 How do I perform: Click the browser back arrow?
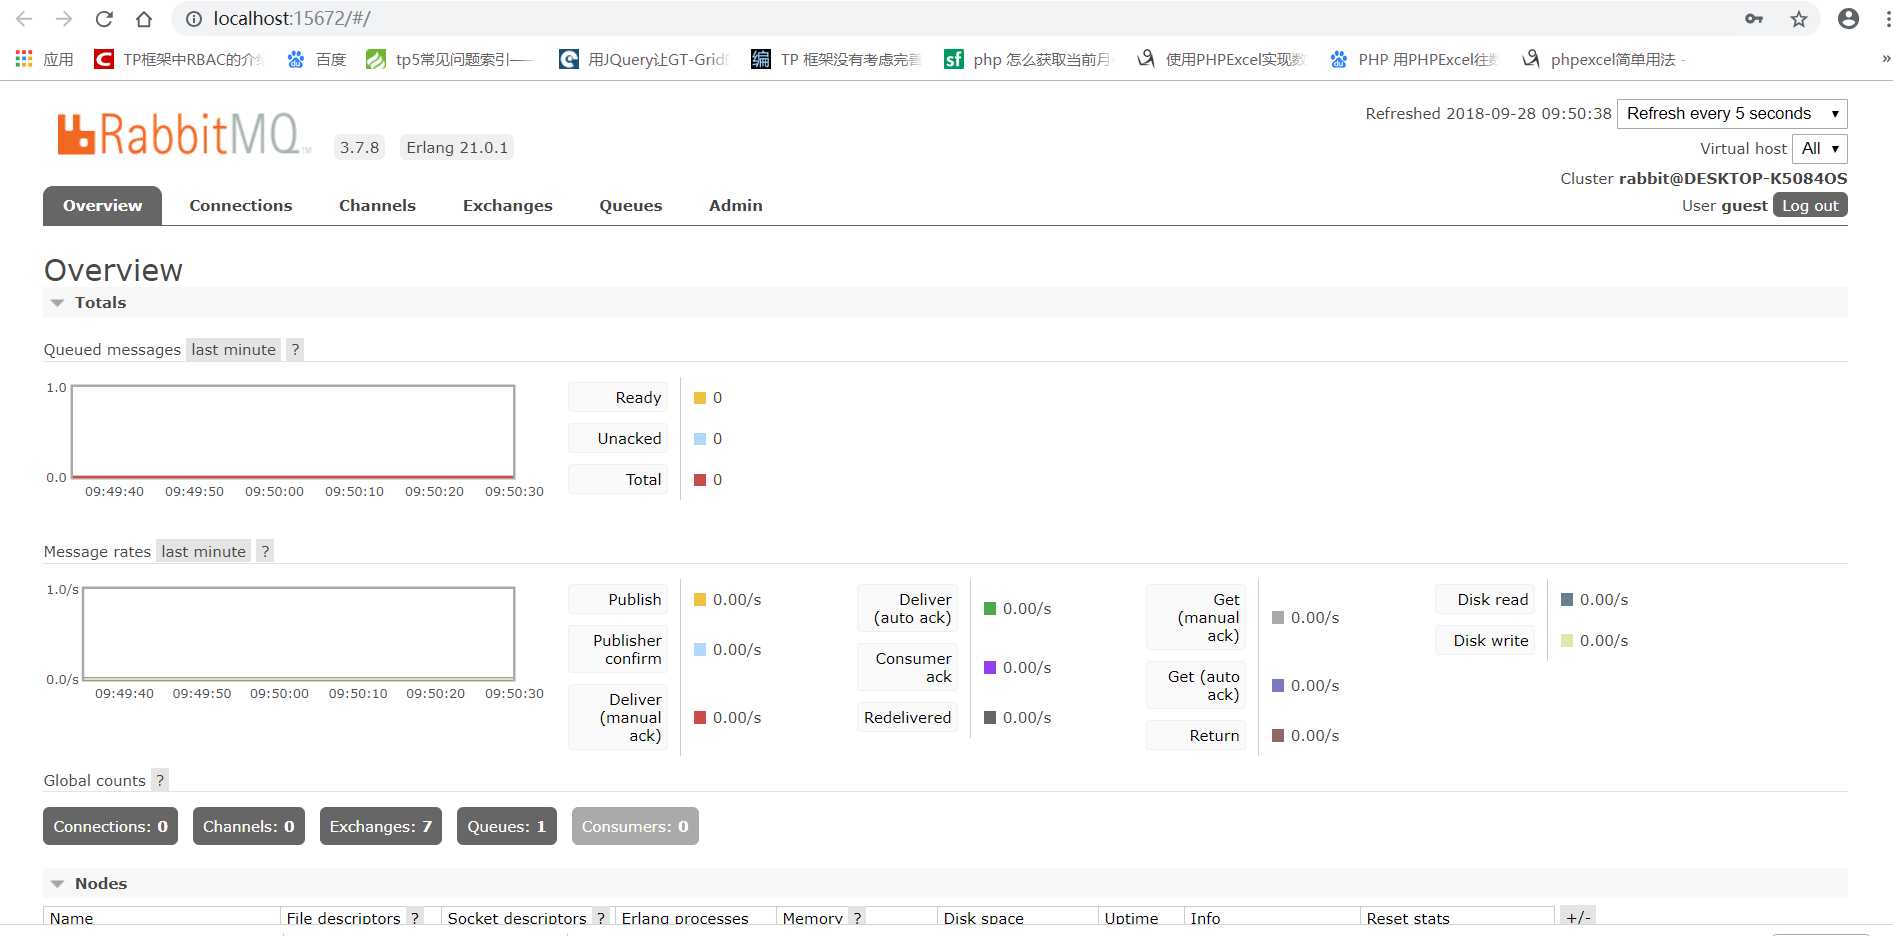(24, 19)
